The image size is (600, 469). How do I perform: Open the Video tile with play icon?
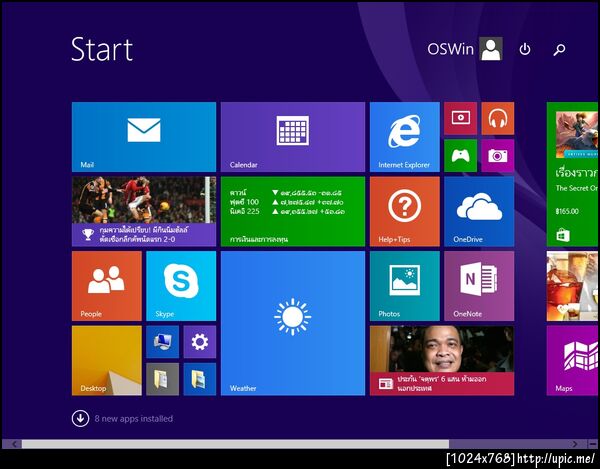coord(460,118)
